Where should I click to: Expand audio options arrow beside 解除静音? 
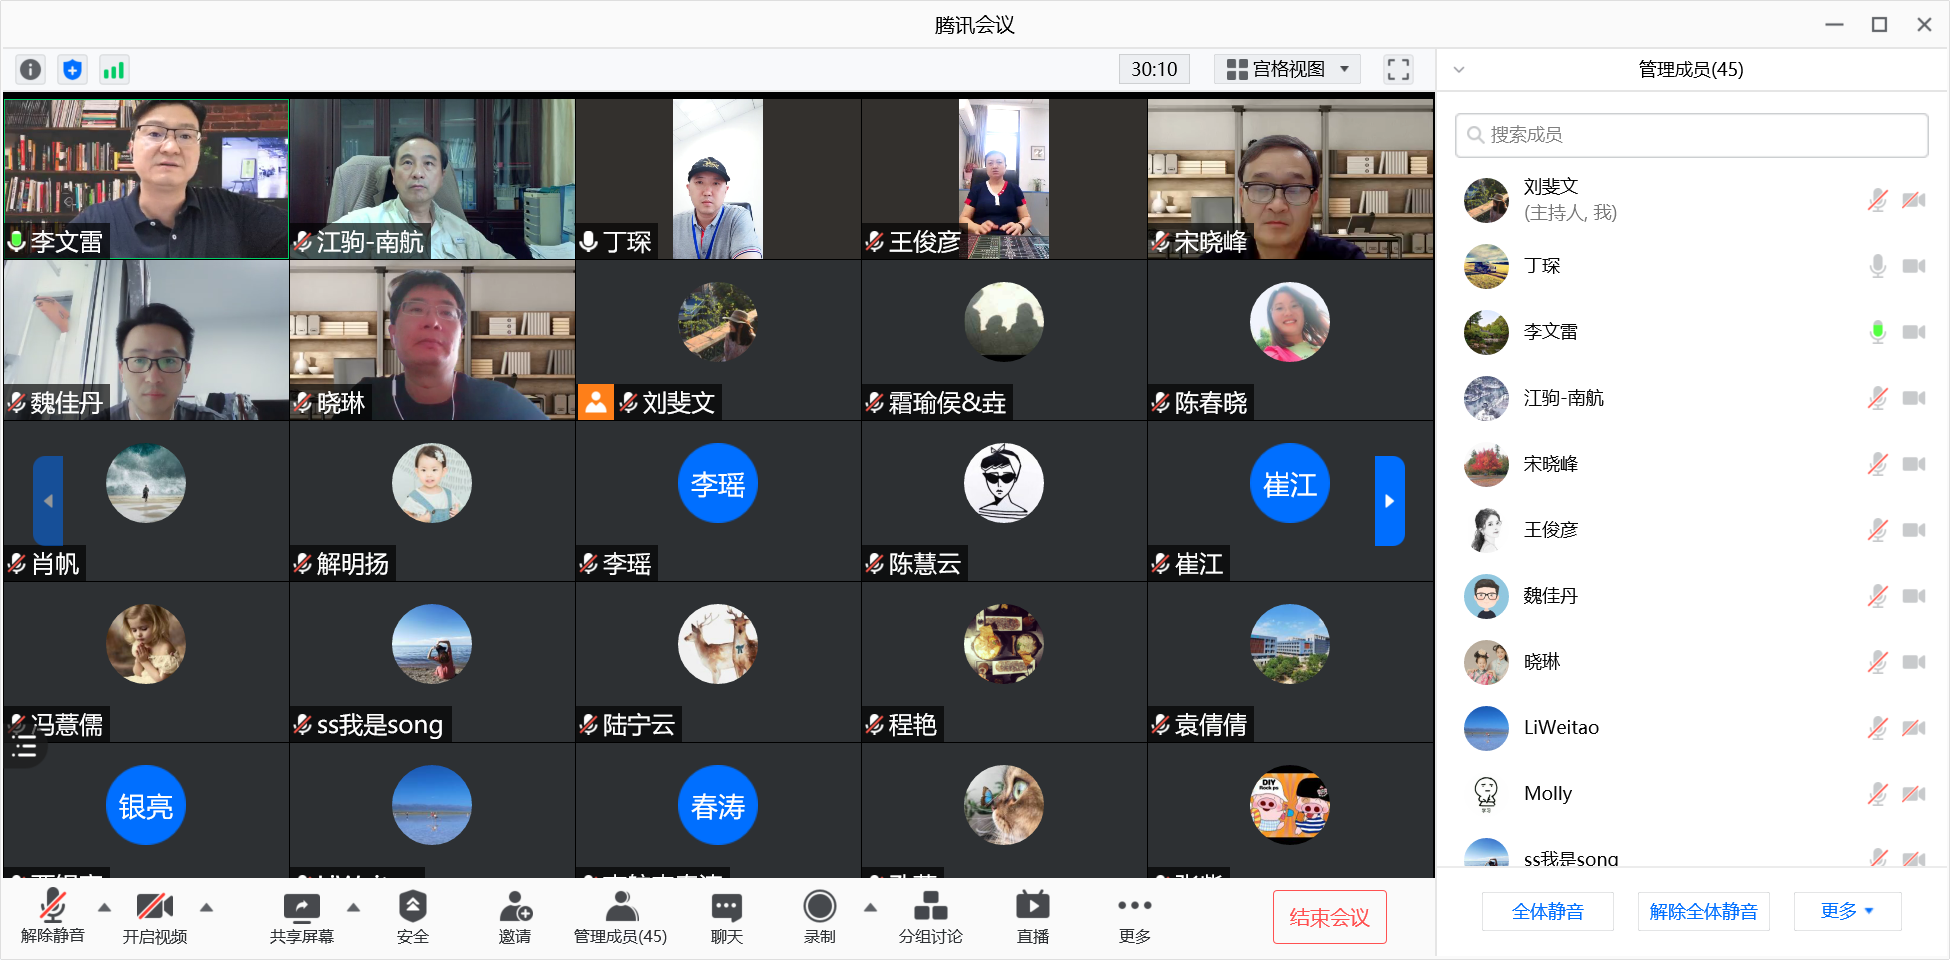105,908
